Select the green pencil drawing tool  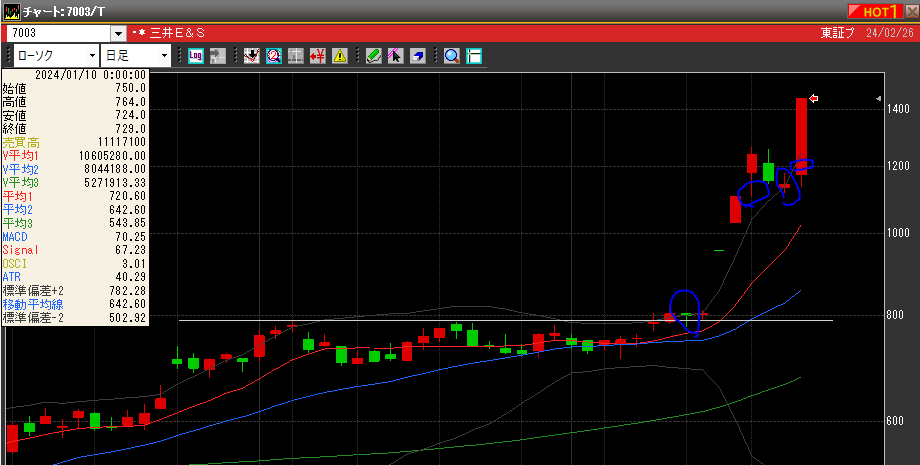point(373,56)
